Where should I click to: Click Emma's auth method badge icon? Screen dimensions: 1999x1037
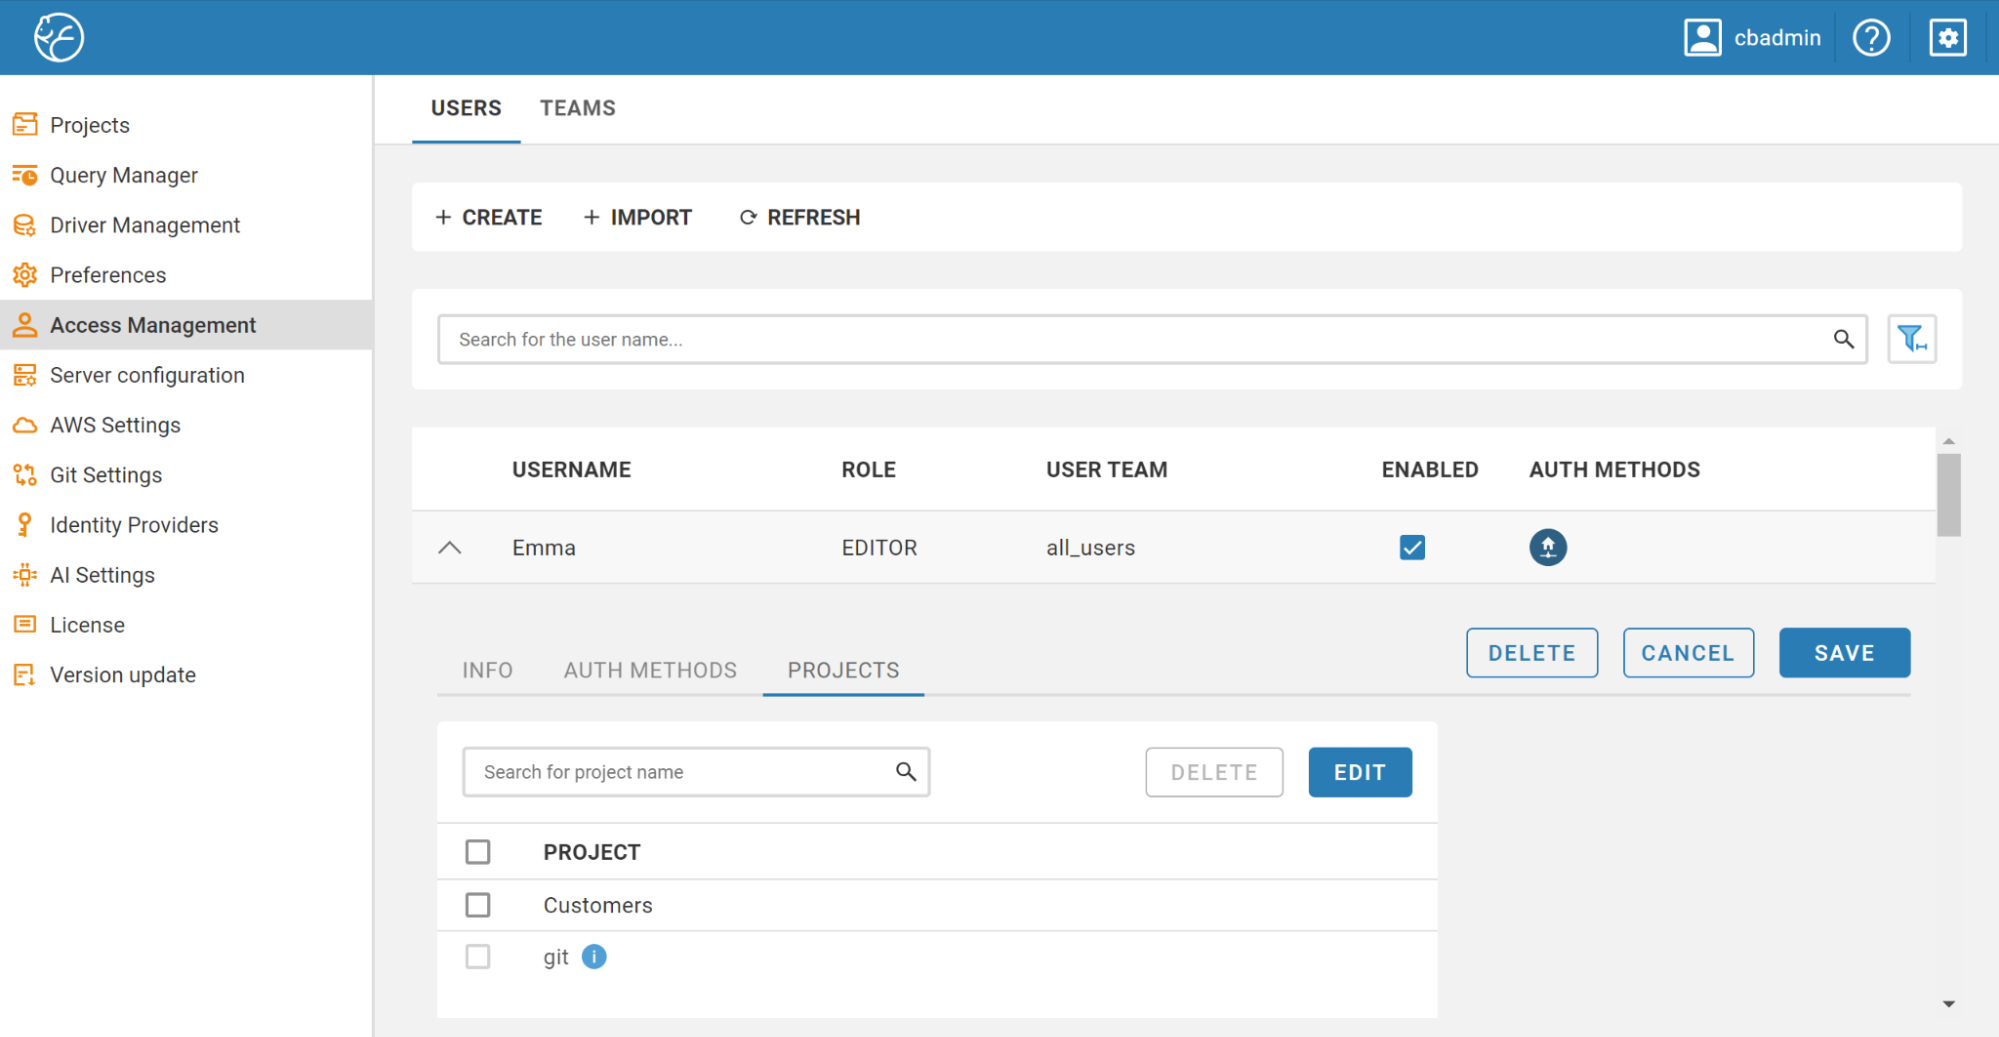1547,547
